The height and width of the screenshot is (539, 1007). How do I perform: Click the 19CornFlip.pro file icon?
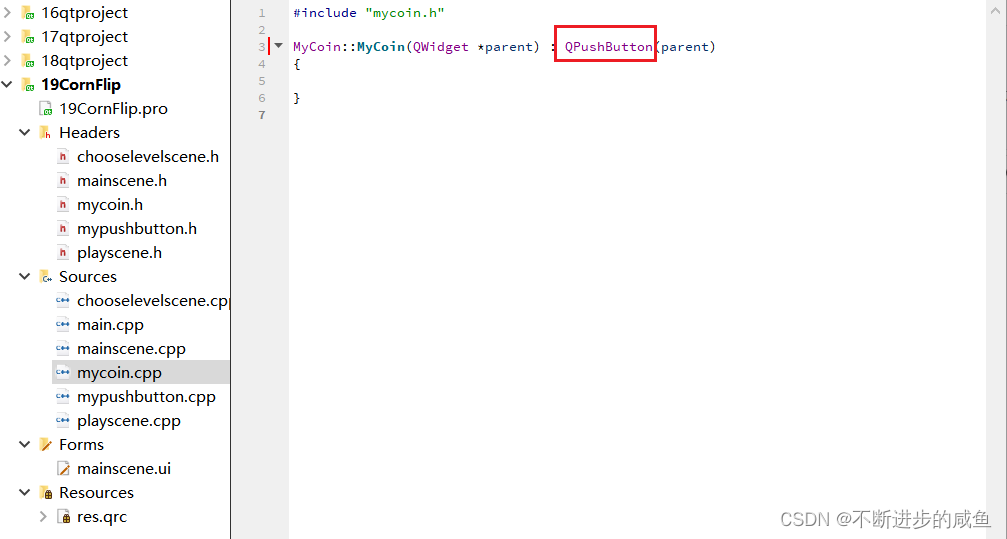click(x=46, y=109)
